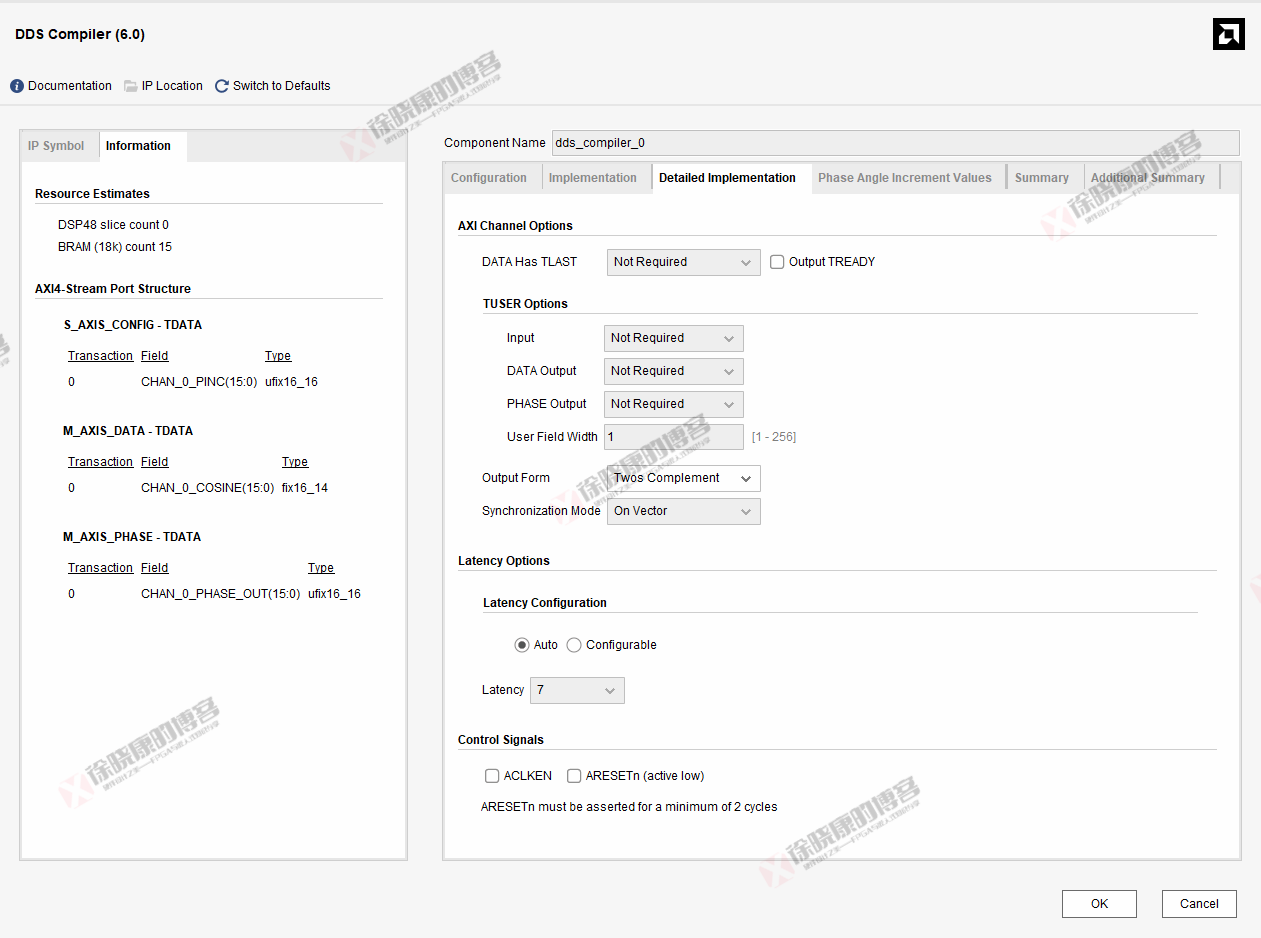Click Switch to Defaults refresh icon

(222, 86)
